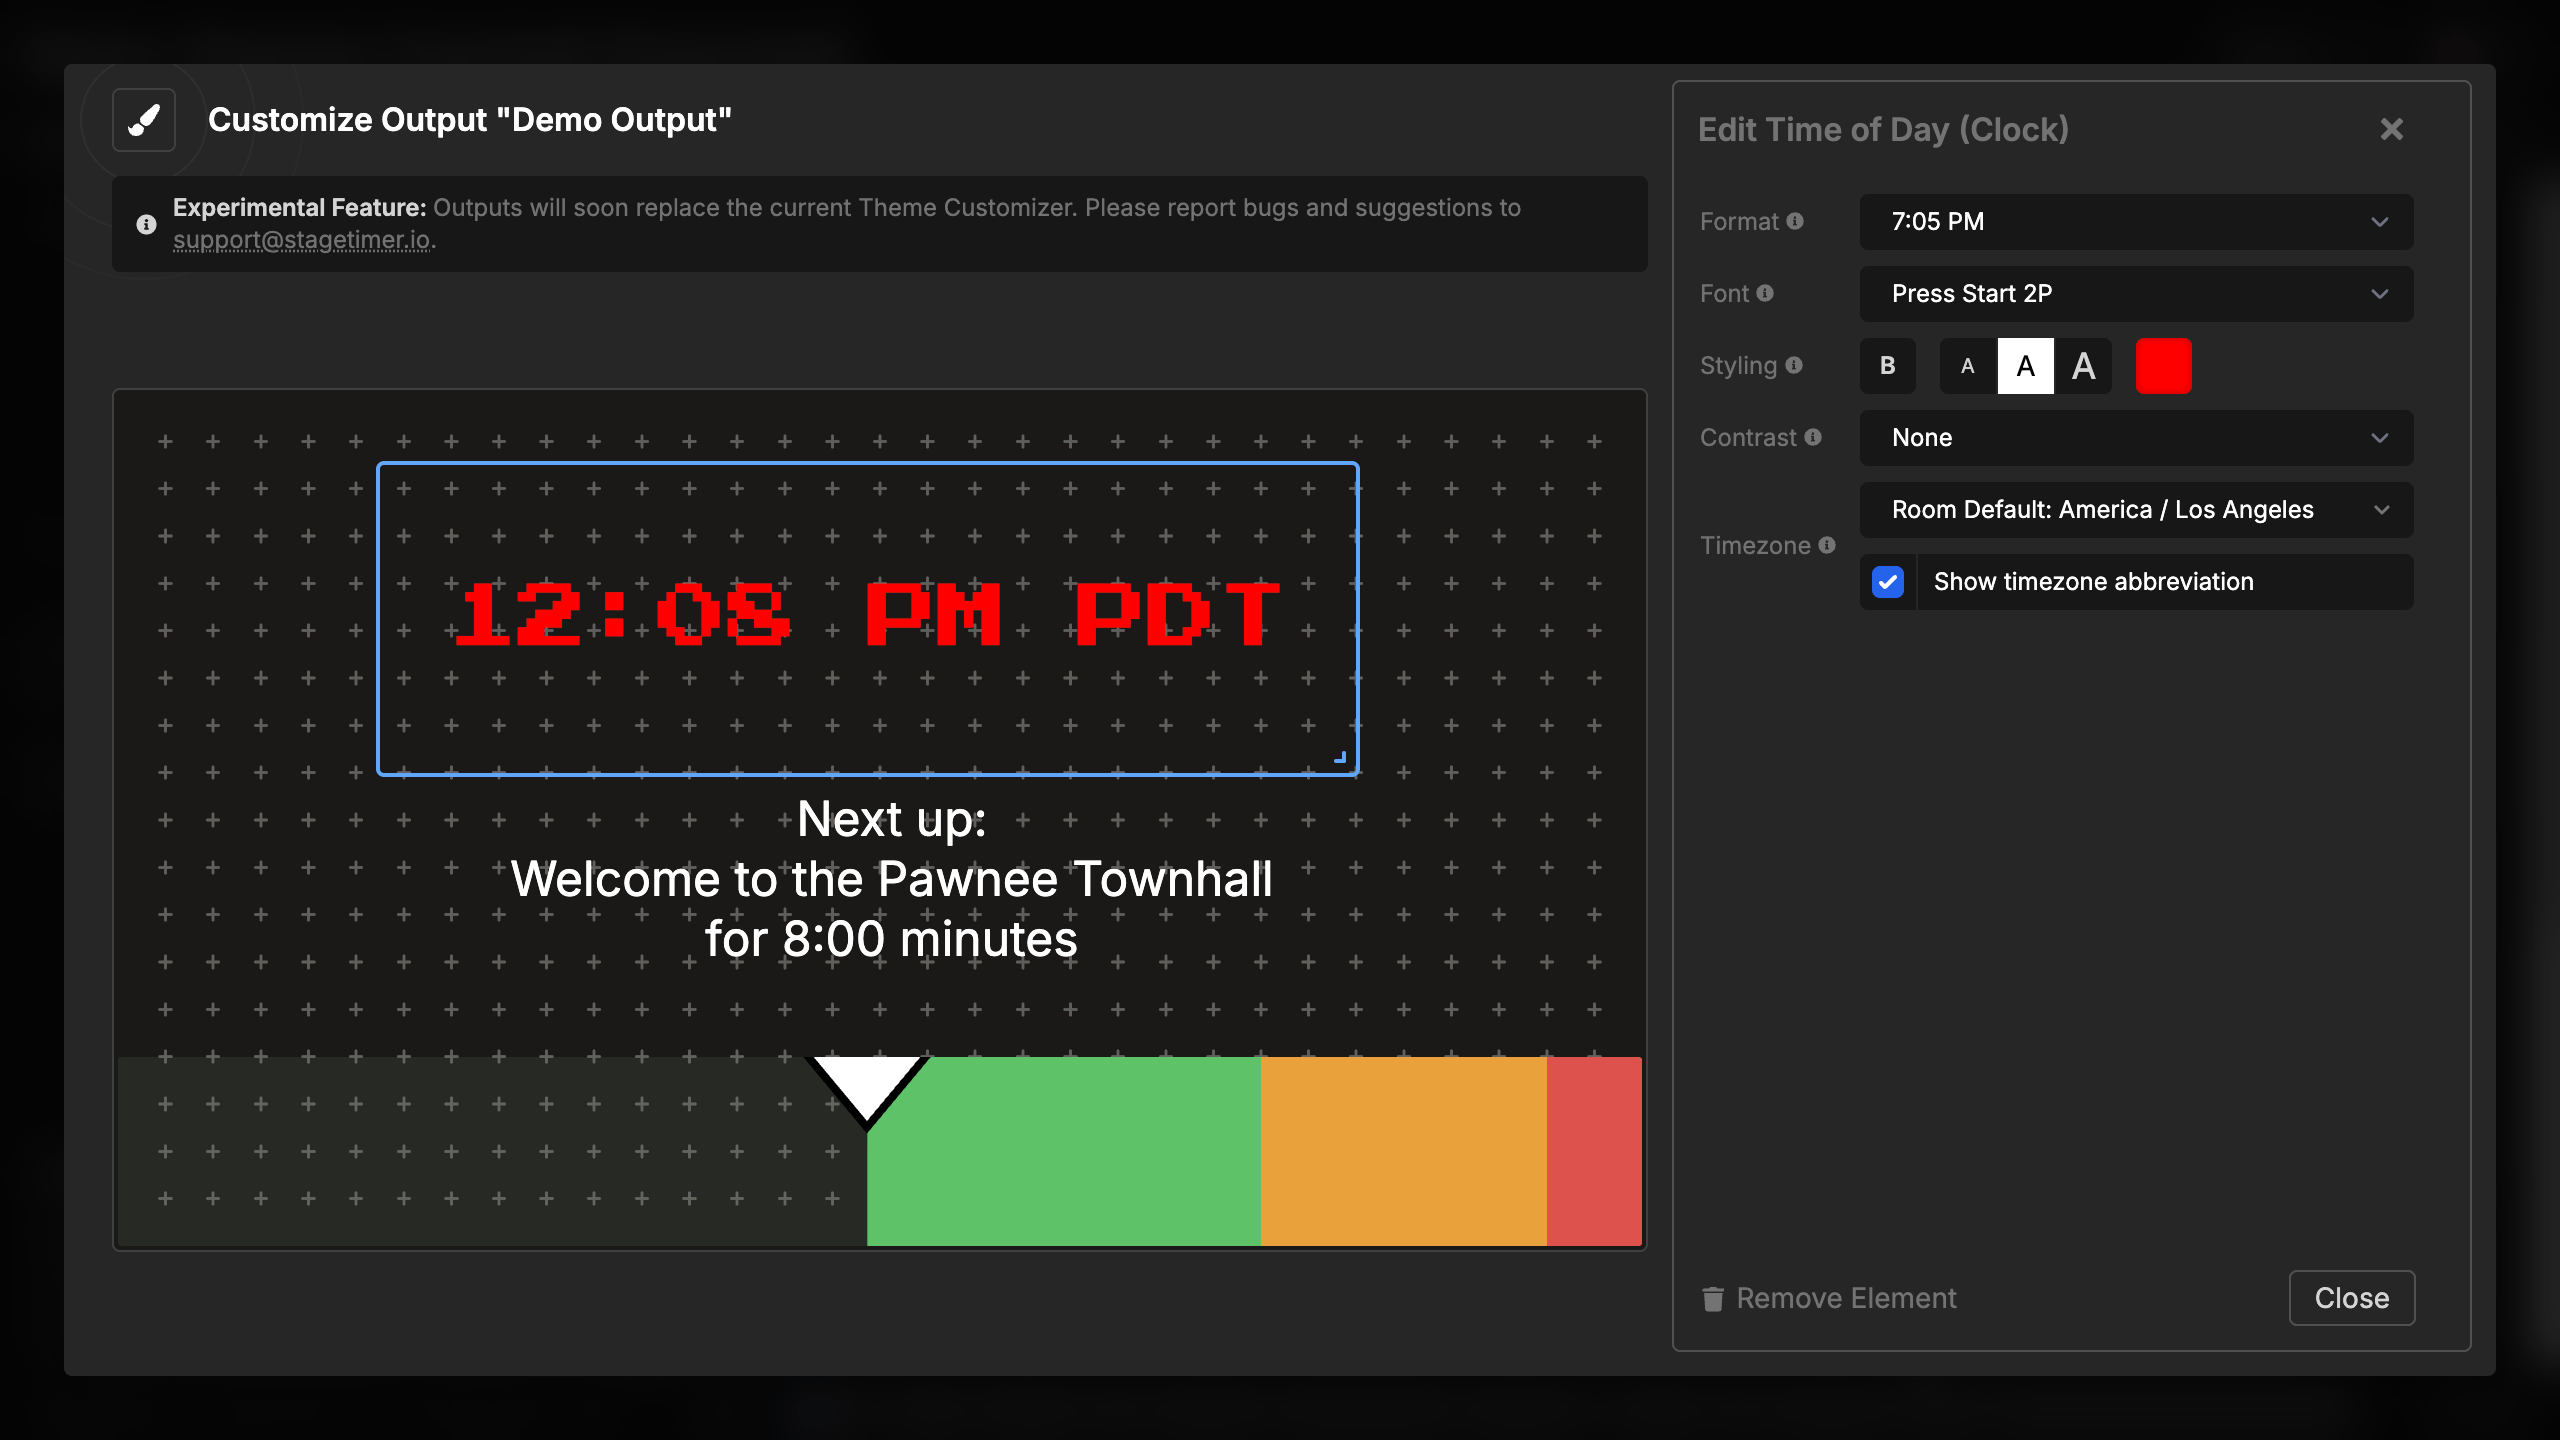Select the large font size A
2560x1440 pixels.
tap(2084, 366)
